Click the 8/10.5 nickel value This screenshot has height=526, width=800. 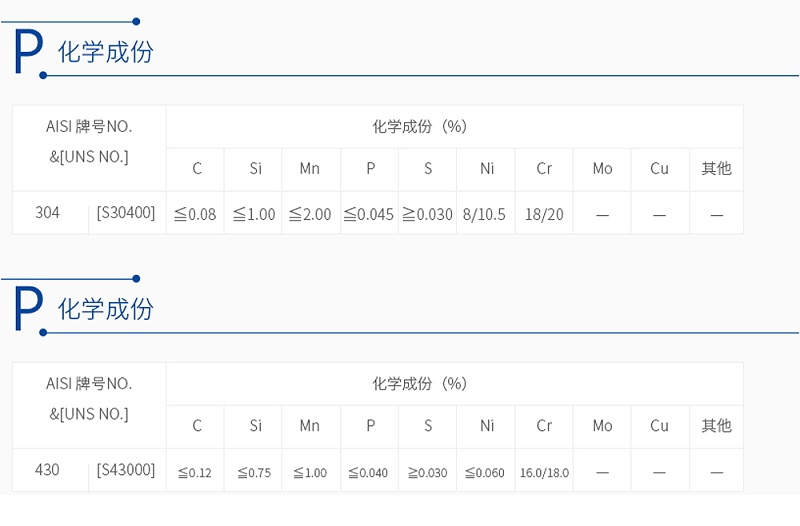(485, 214)
